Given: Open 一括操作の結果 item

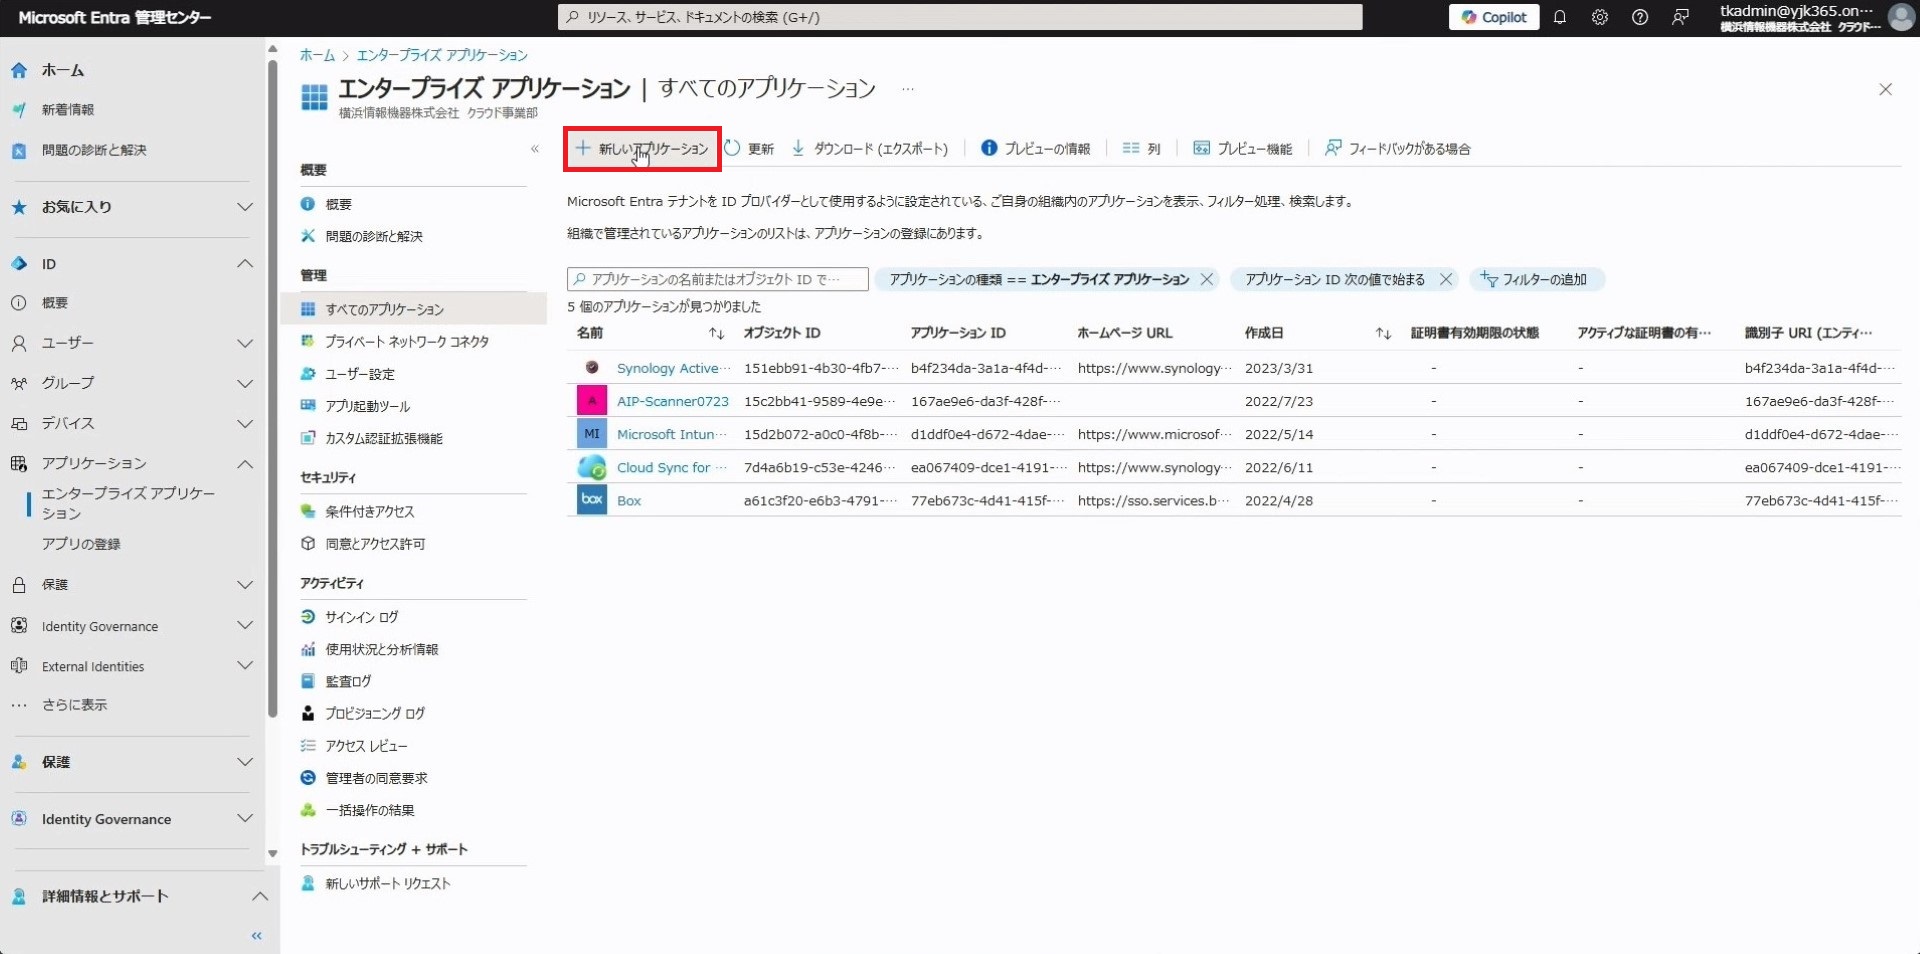Looking at the screenshot, I should [369, 810].
